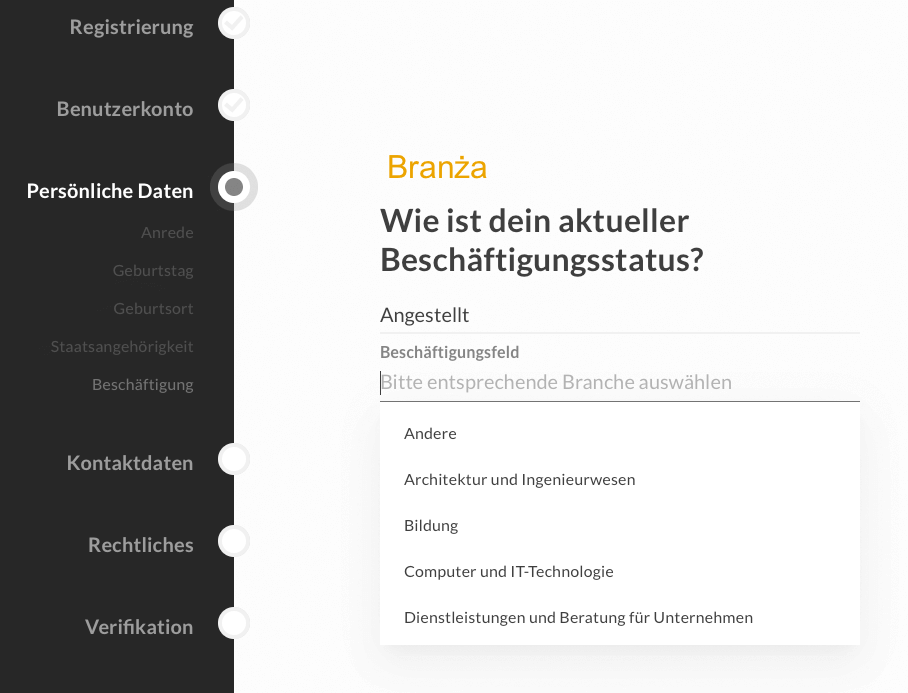Go to the Staatsangehörigkeit sub-step
908x693 pixels.
pyautogui.click(x=122, y=347)
